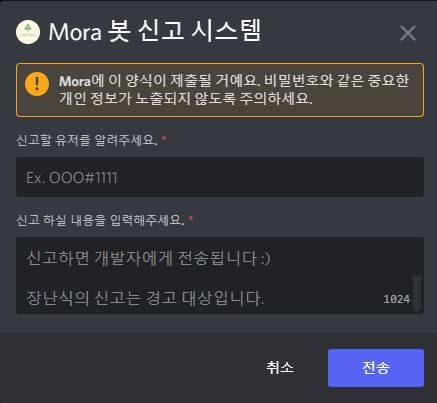
Task: Click the orange exclamation warning icon
Action: tap(37, 84)
